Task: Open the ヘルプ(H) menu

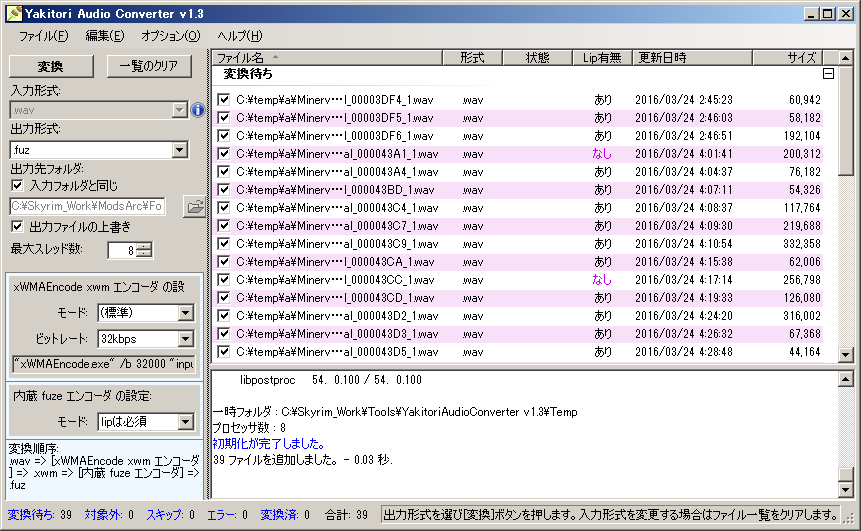Action: pyautogui.click(x=239, y=36)
